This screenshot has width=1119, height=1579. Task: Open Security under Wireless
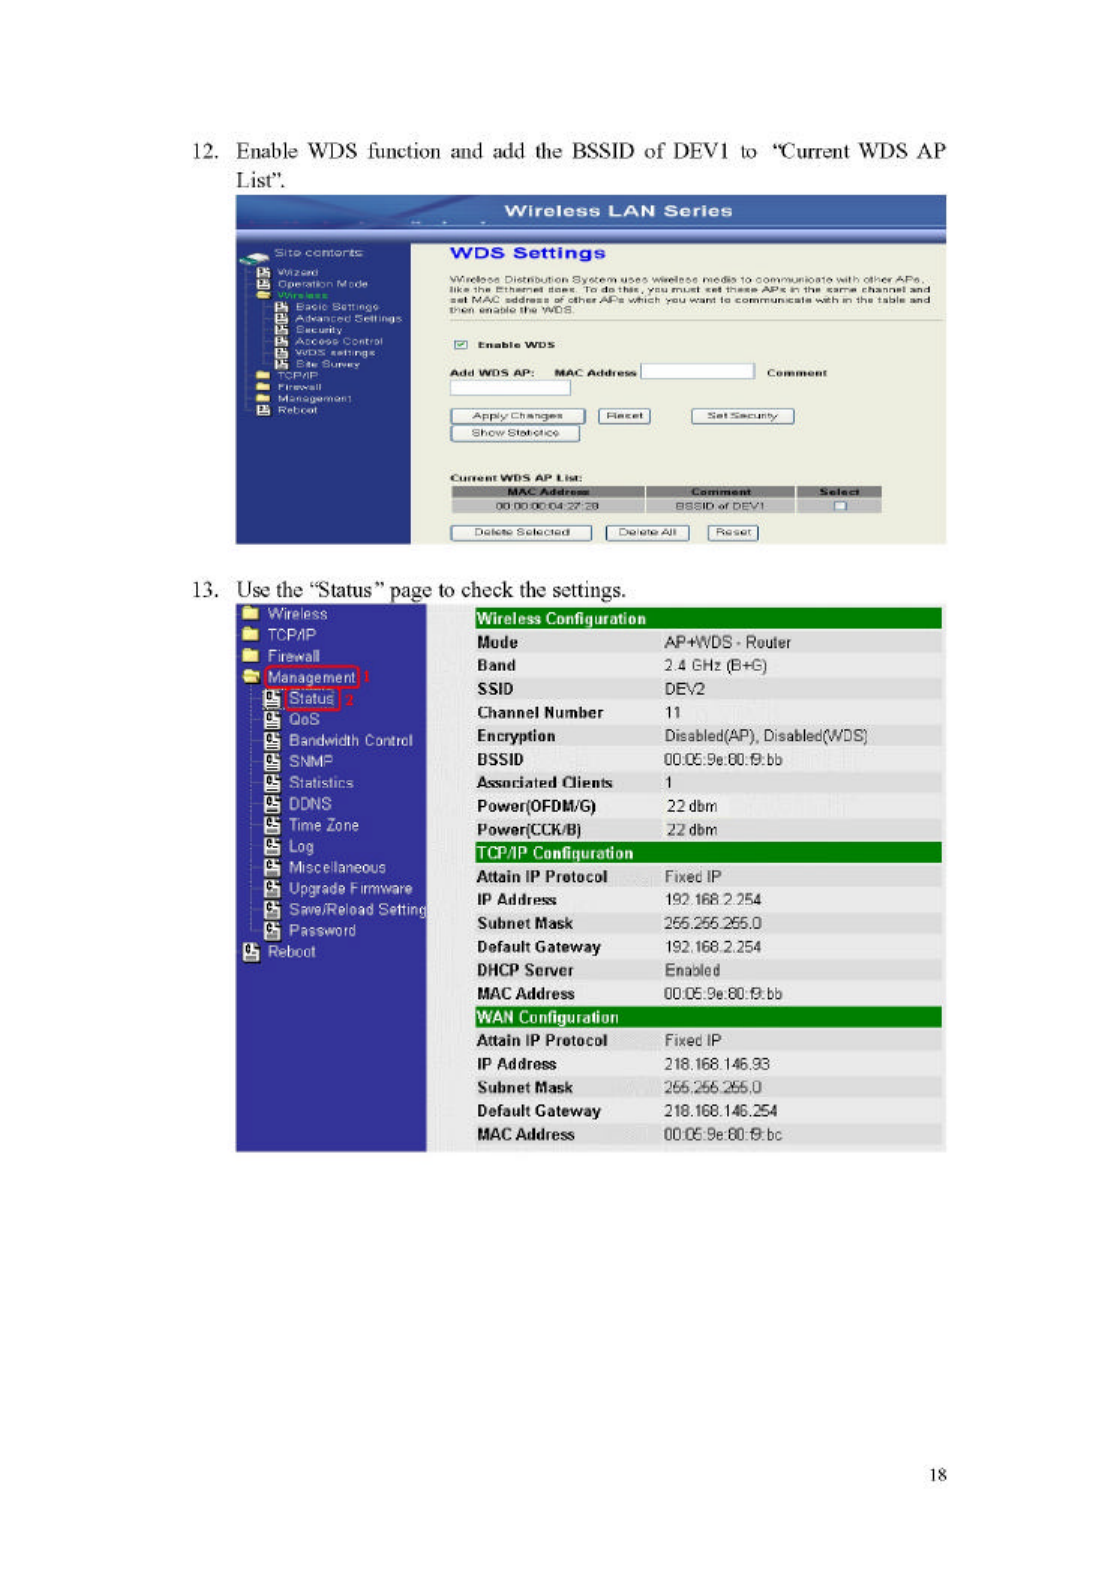(318, 330)
